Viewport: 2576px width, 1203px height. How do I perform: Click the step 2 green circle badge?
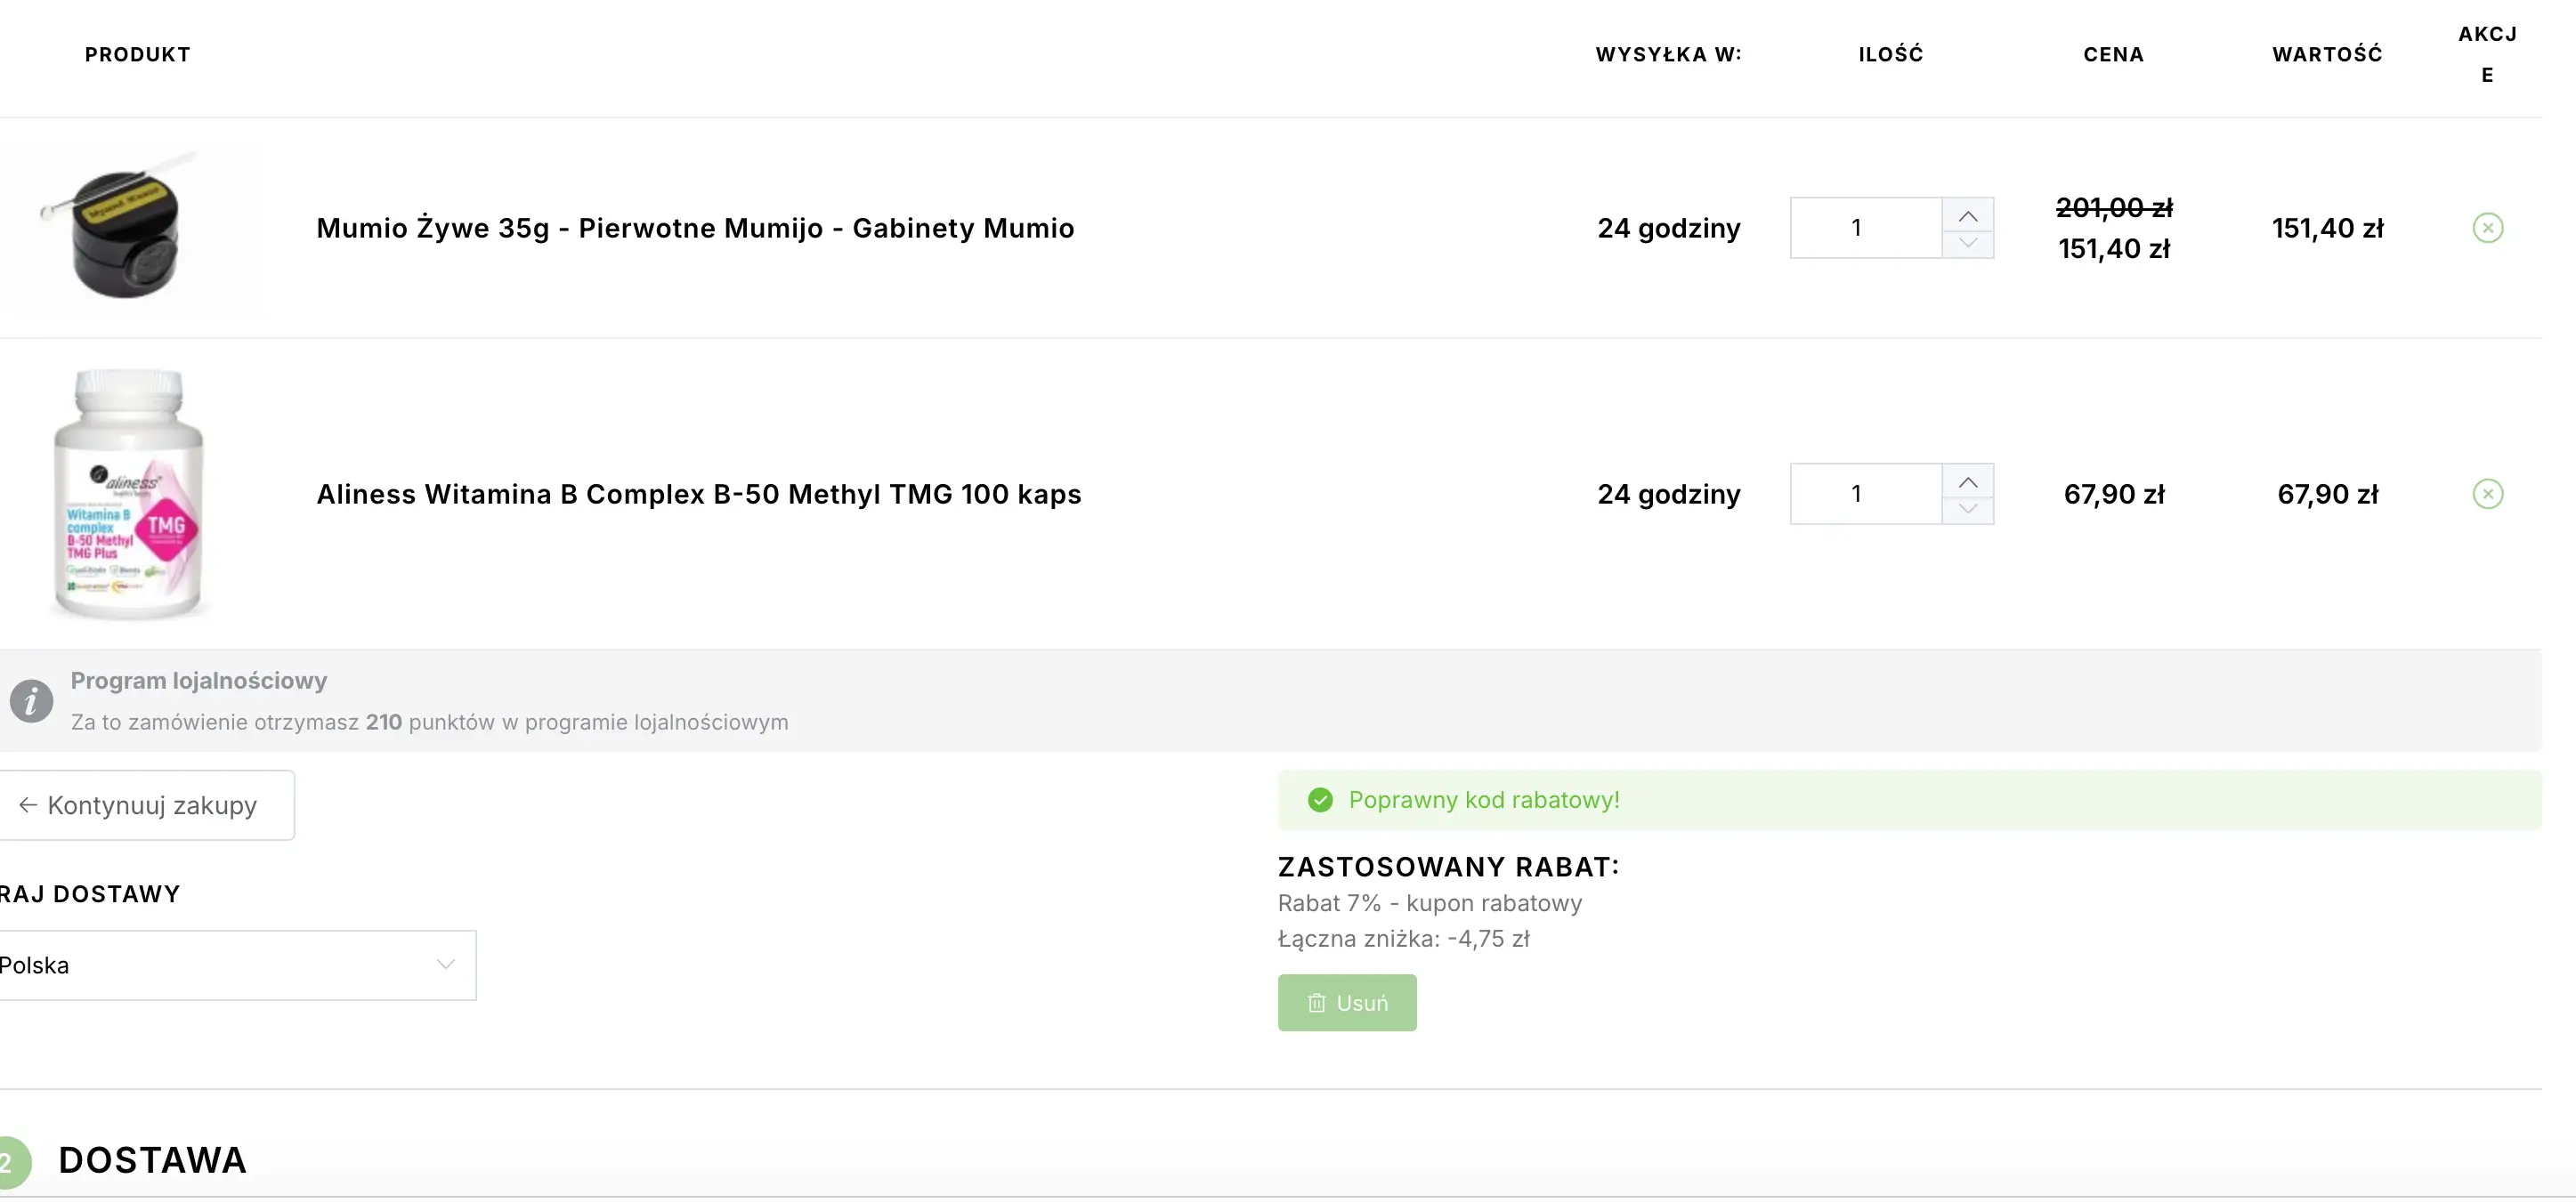pos(10,1163)
